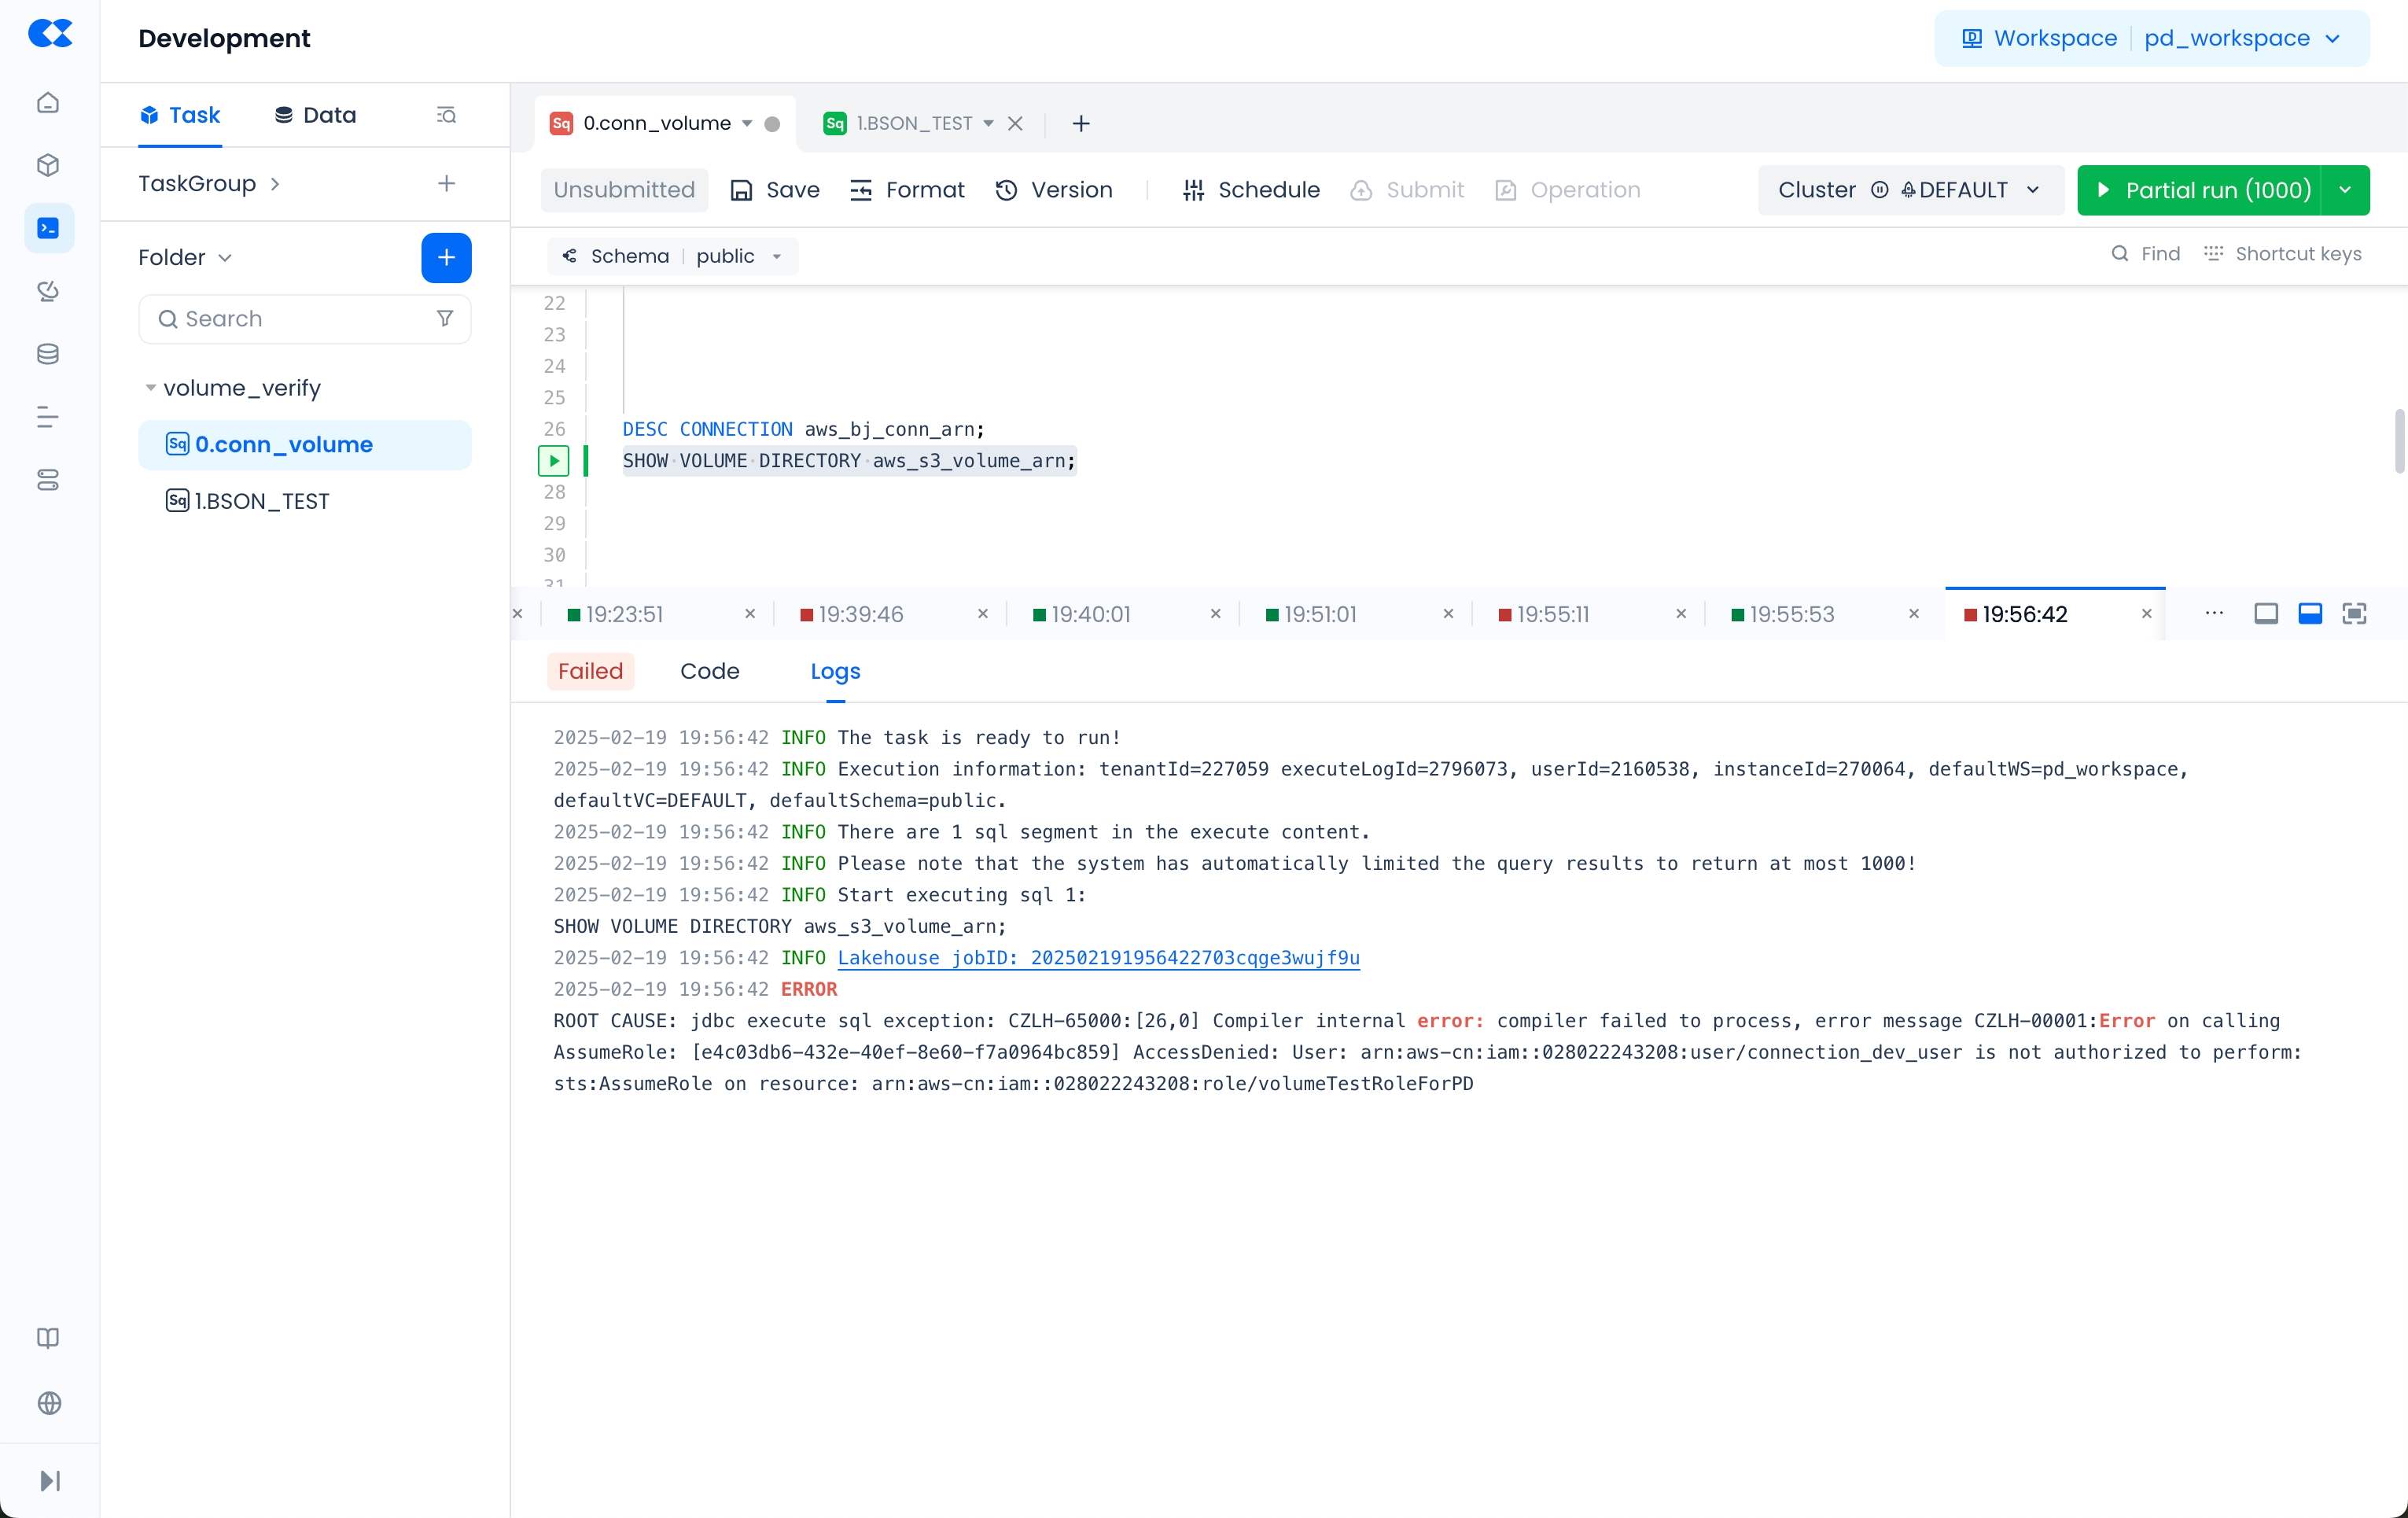Image resolution: width=2408 pixels, height=1518 pixels.
Task: Click the Save icon button
Action: 741,190
